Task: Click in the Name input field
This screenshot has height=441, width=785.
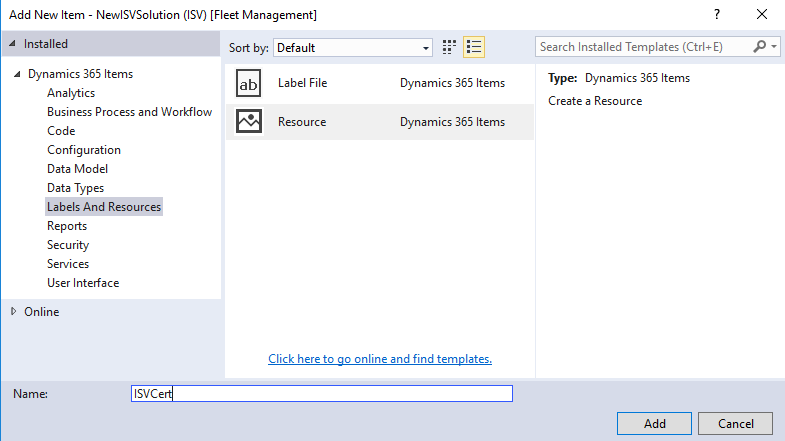Action: (x=322, y=393)
